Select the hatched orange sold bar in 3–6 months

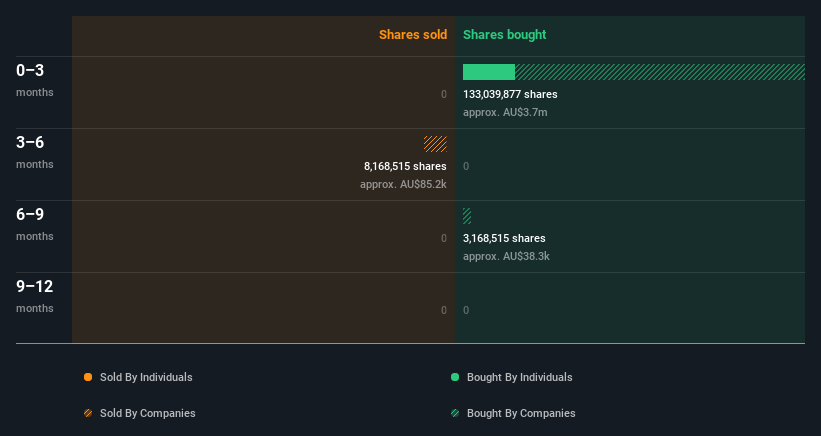click(x=435, y=144)
